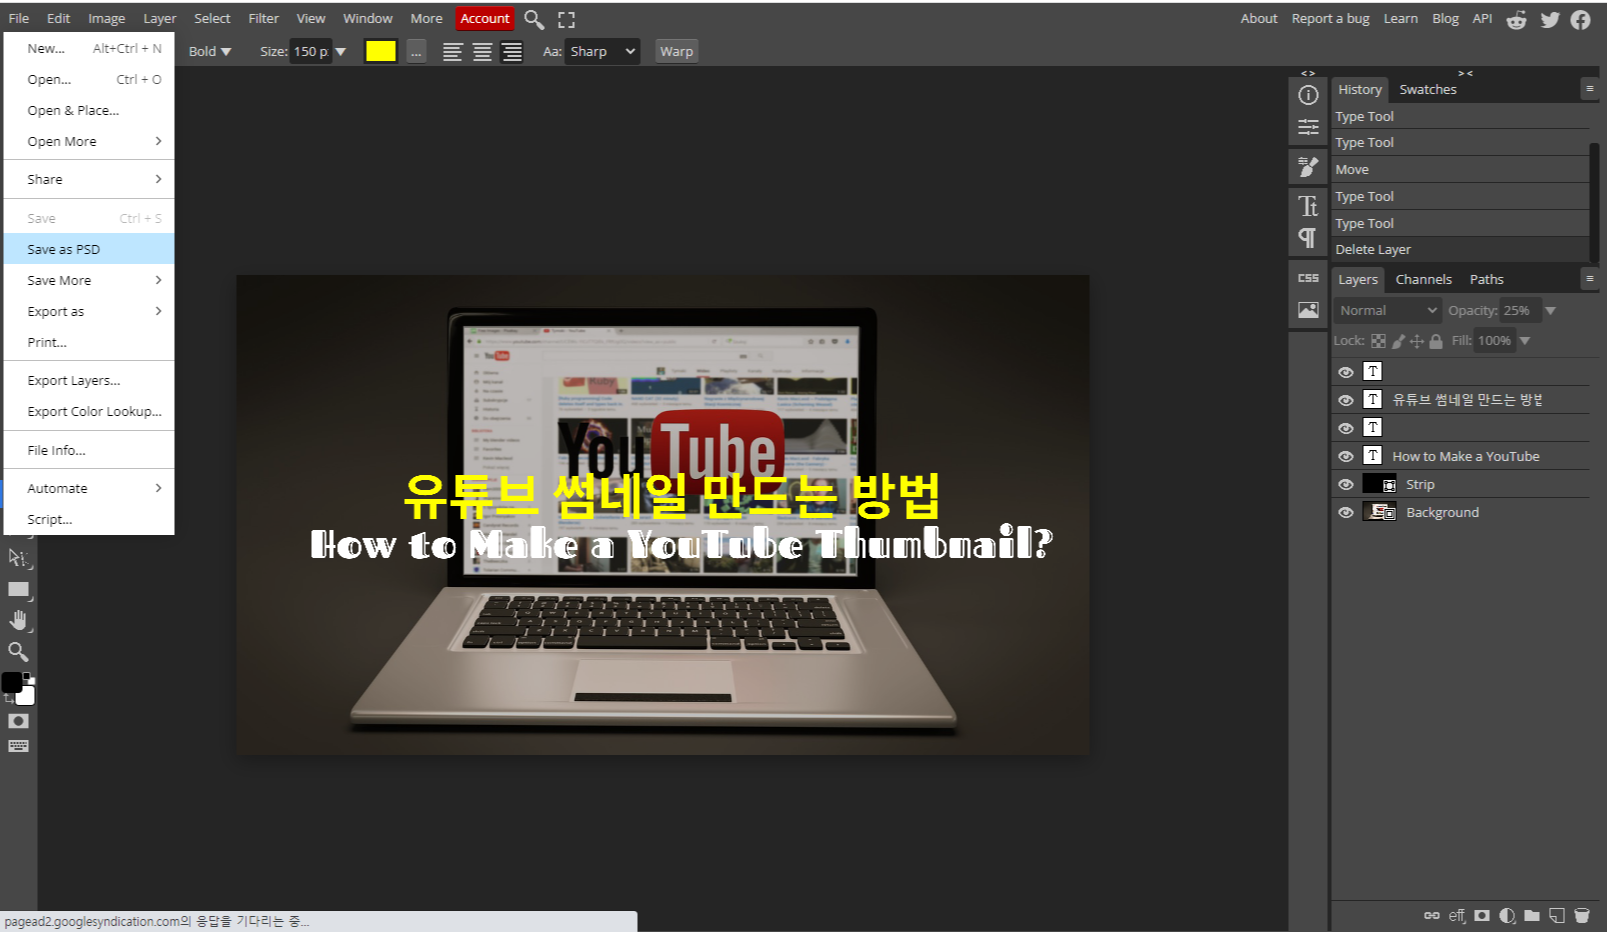Create new adjustment layer icon
The image size is (1607, 932).
point(1507,915)
